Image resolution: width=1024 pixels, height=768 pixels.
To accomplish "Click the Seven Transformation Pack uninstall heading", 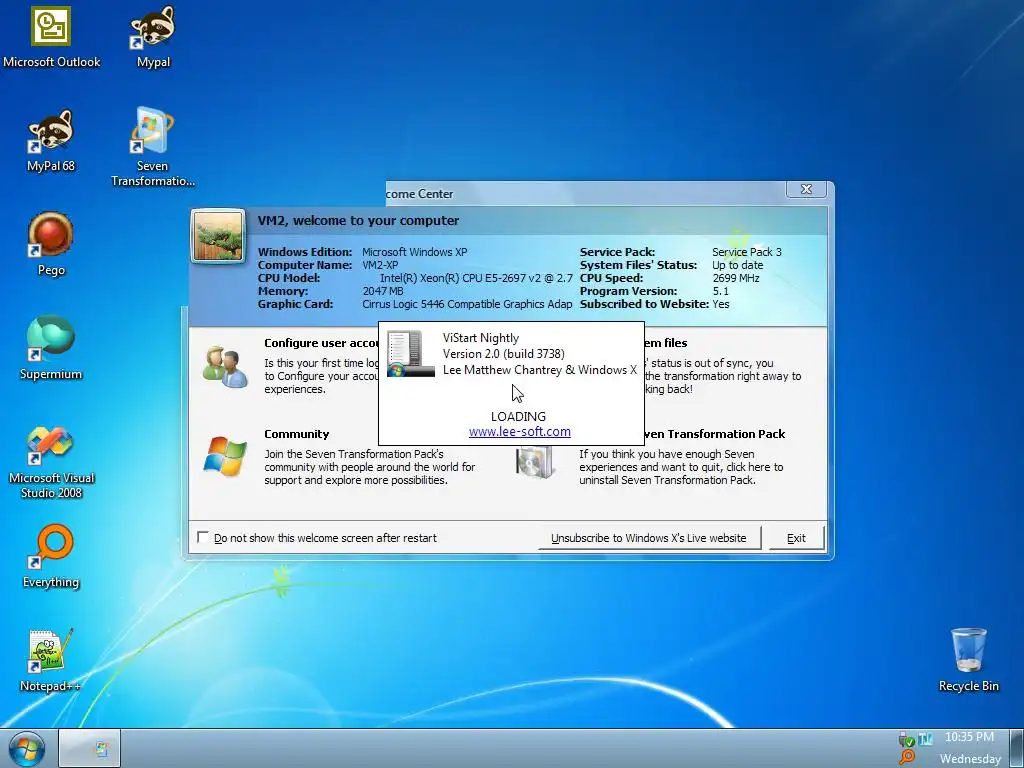I will tap(715, 434).
